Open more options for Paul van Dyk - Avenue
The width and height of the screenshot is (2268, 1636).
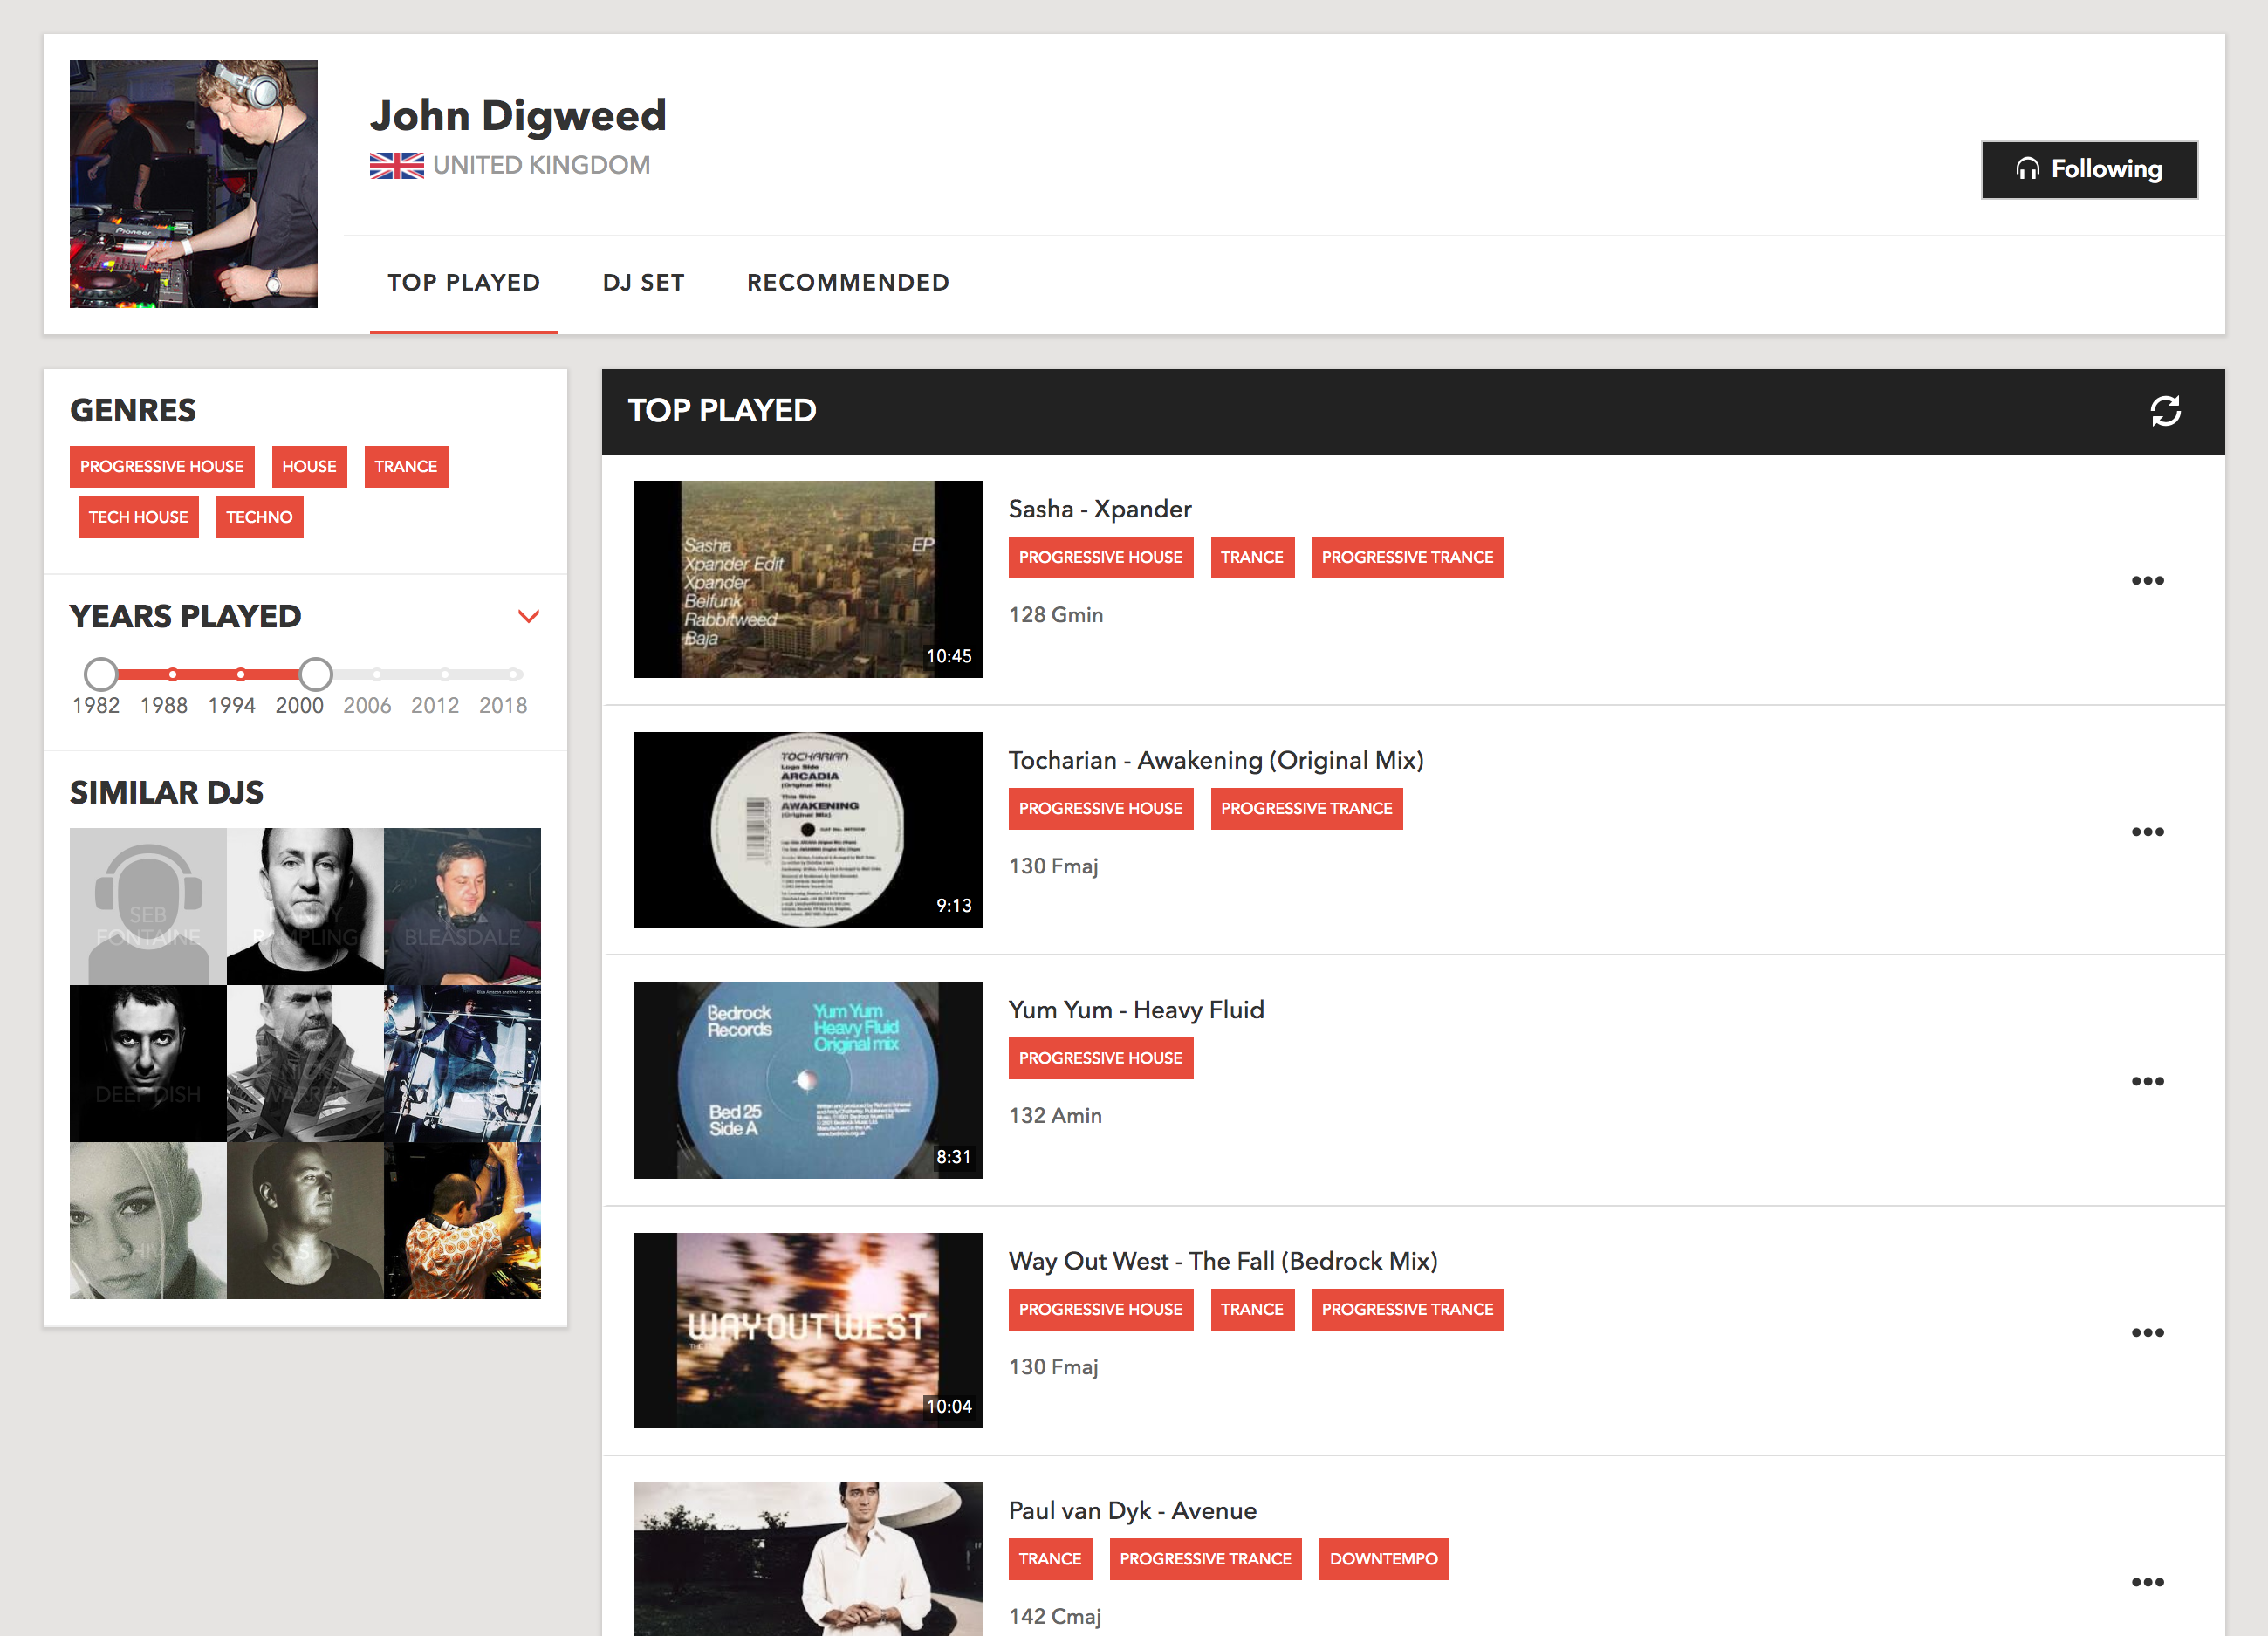pyautogui.click(x=2147, y=1582)
